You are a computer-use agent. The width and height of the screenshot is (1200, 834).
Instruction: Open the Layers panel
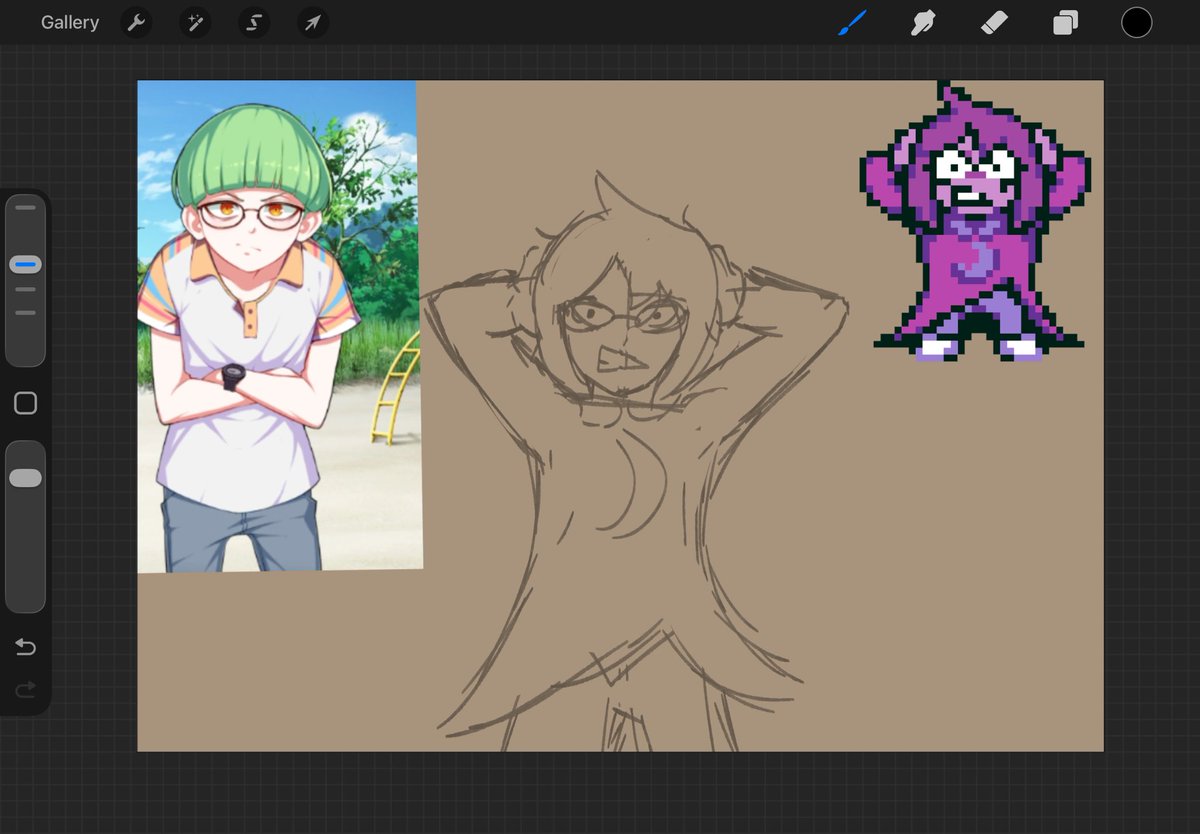pyautogui.click(x=1065, y=22)
